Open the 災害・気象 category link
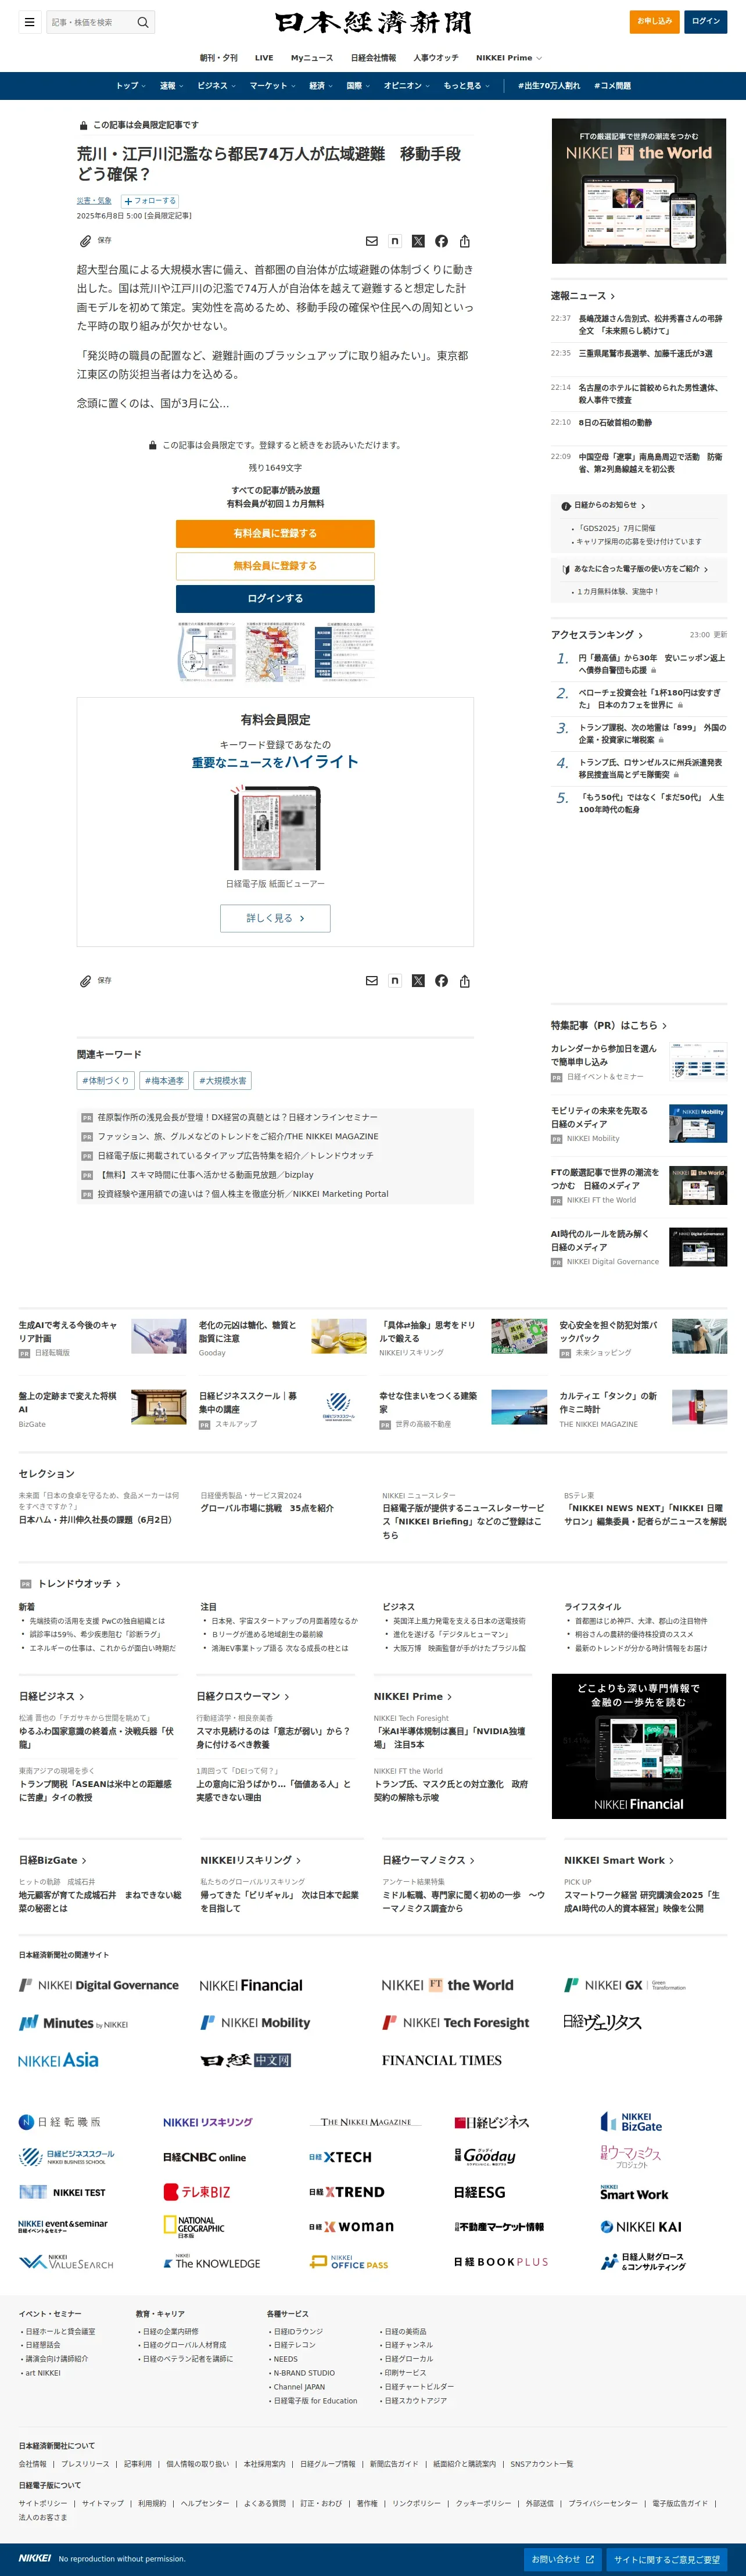This screenshot has width=746, height=2576. coord(94,201)
